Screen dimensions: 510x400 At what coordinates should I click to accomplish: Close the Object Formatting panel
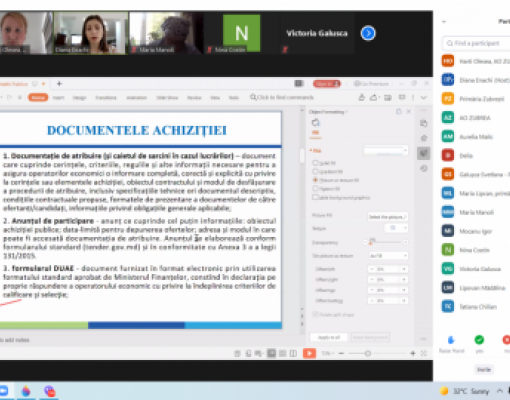[x=409, y=112]
